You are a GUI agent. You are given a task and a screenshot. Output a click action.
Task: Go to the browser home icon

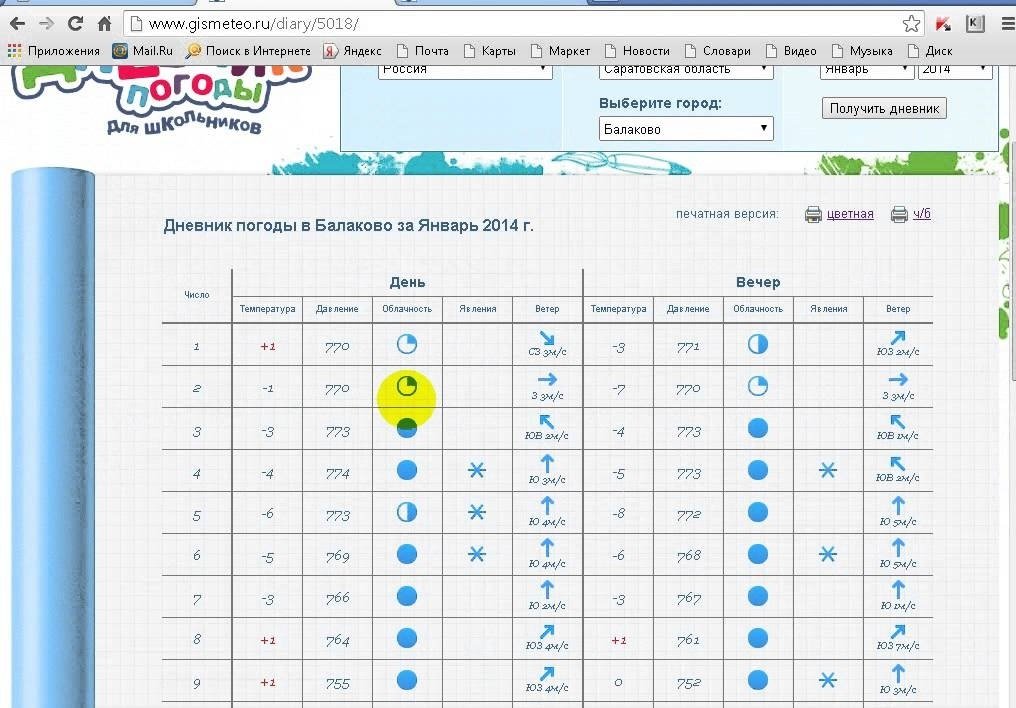coord(104,24)
